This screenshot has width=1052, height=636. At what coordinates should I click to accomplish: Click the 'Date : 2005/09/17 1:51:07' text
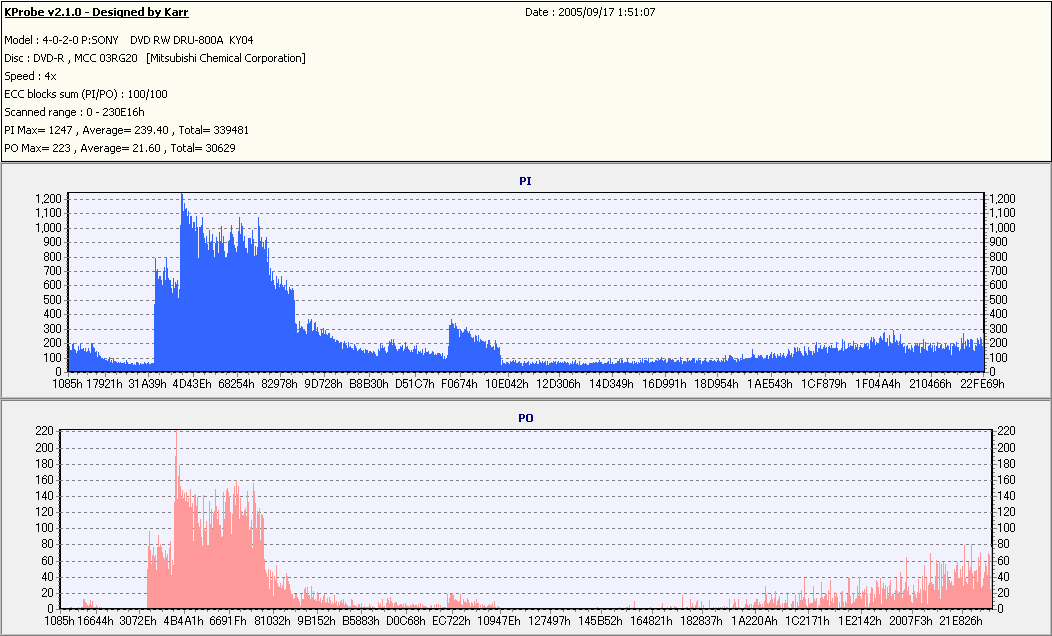point(590,12)
